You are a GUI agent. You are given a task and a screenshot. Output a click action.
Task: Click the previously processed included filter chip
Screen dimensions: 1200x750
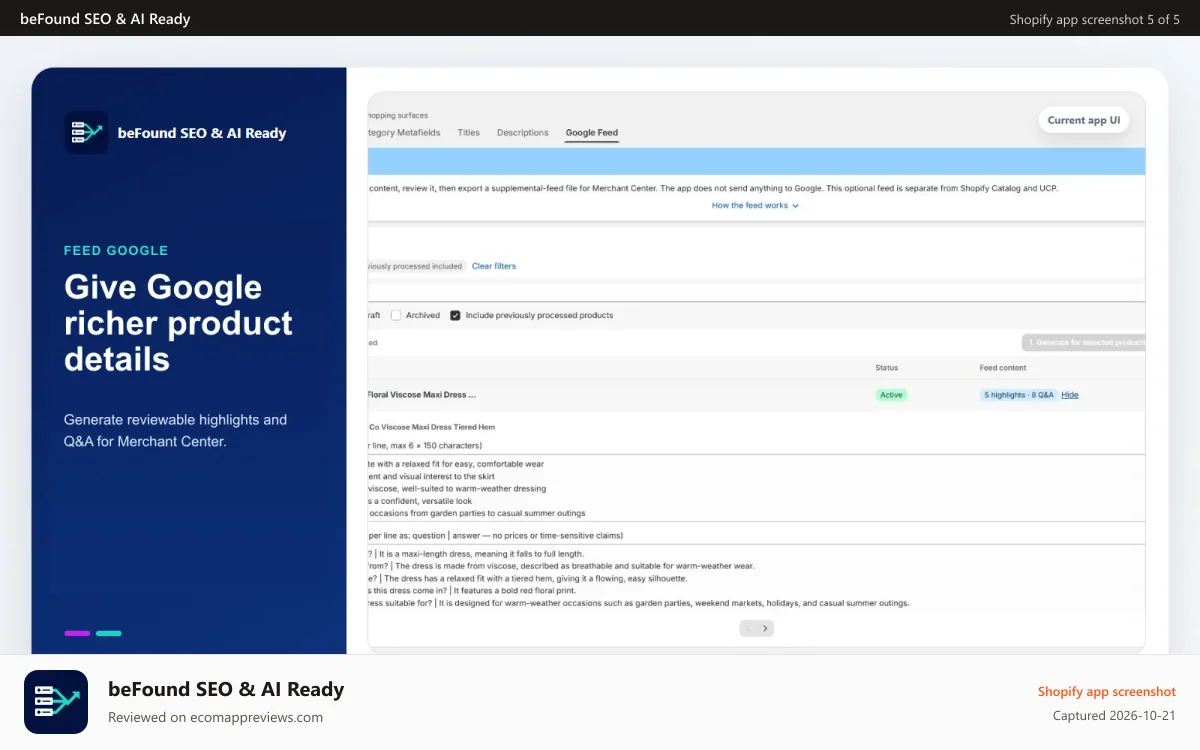(415, 266)
